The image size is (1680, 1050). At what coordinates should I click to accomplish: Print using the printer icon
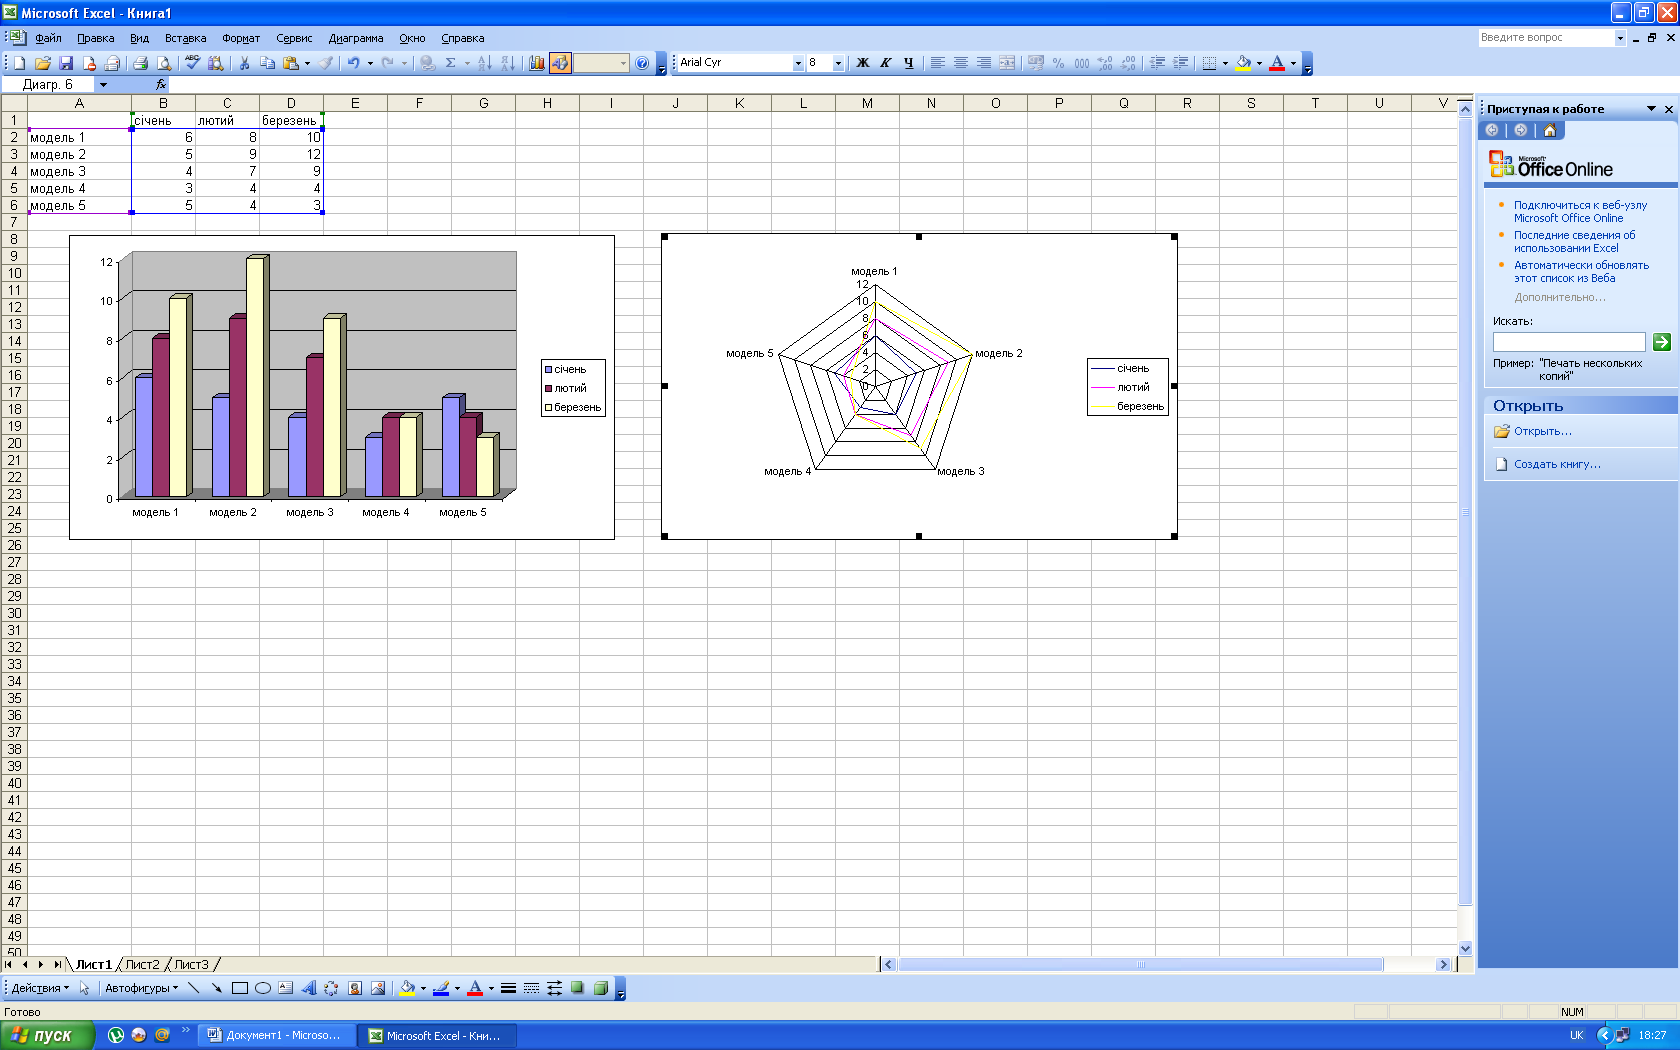click(x=140, y=63)
